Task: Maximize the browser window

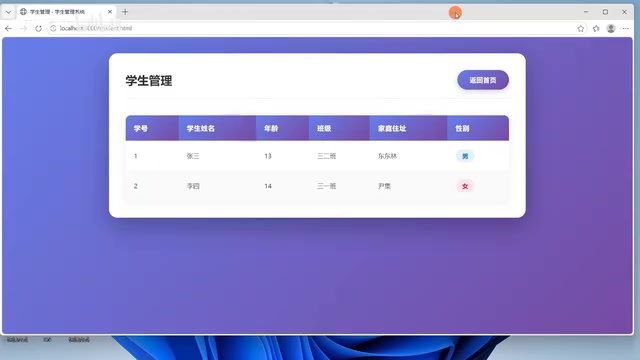Action: tap(605, 12)
